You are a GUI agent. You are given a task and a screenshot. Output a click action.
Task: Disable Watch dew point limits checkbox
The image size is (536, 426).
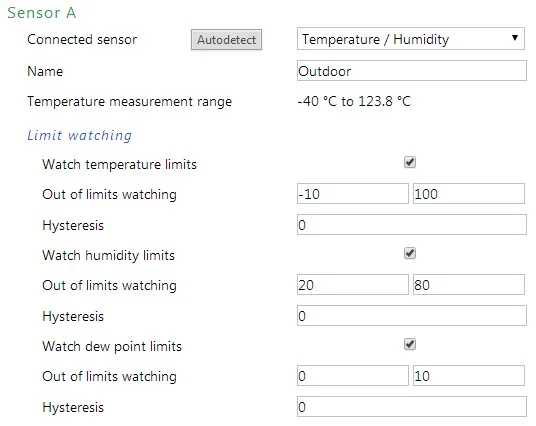[x=410, y=344]
